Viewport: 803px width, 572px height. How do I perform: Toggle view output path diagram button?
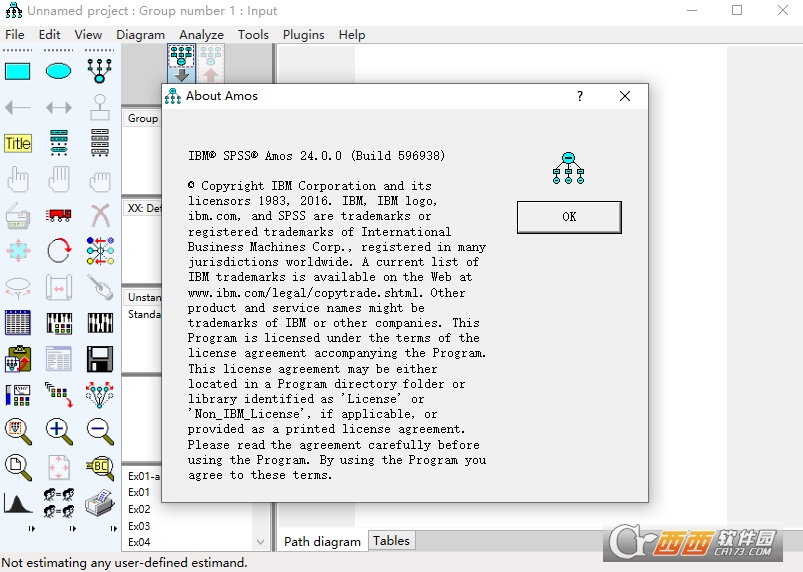tap(210, 63)
